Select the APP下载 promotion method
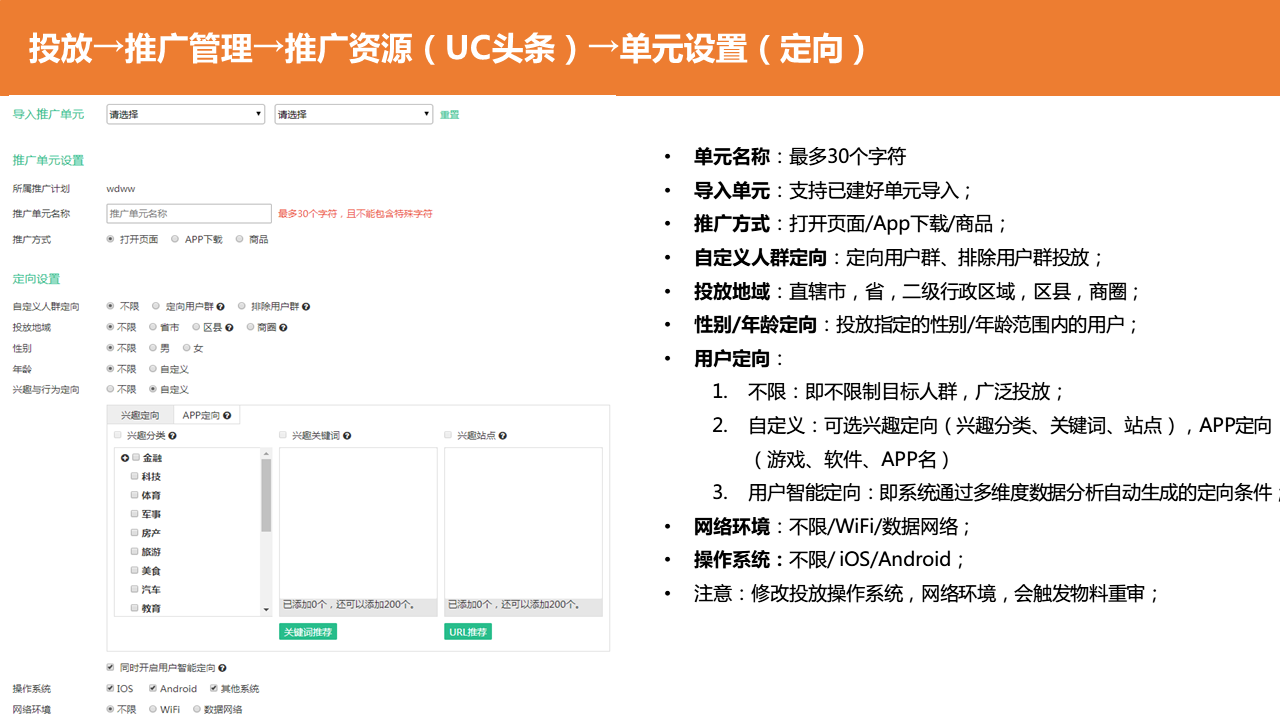 coord(175,239)
